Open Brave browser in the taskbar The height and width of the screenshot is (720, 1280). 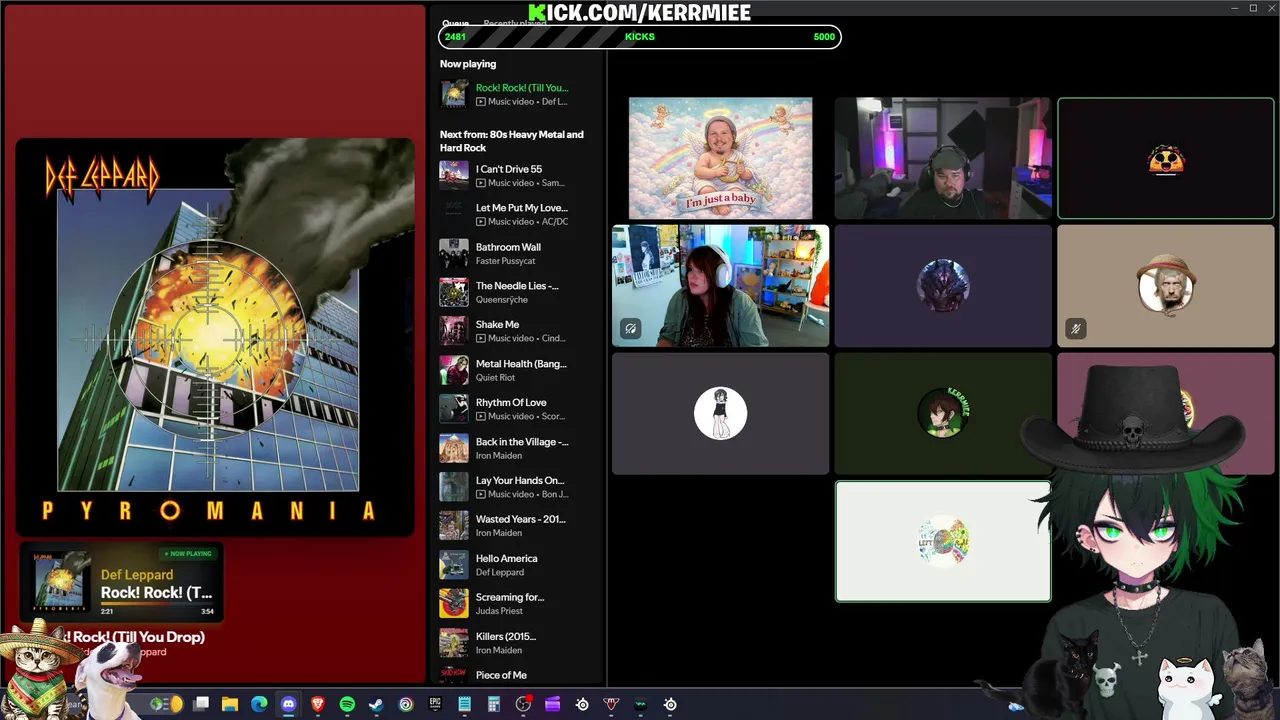coord(318,704)
